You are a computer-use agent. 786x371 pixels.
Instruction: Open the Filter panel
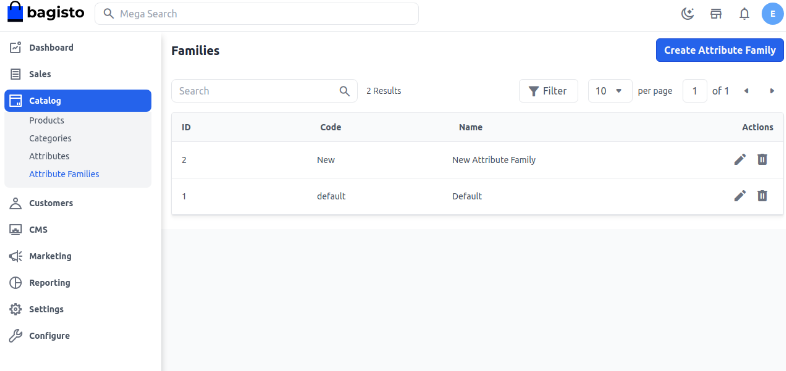click(548, 91)
